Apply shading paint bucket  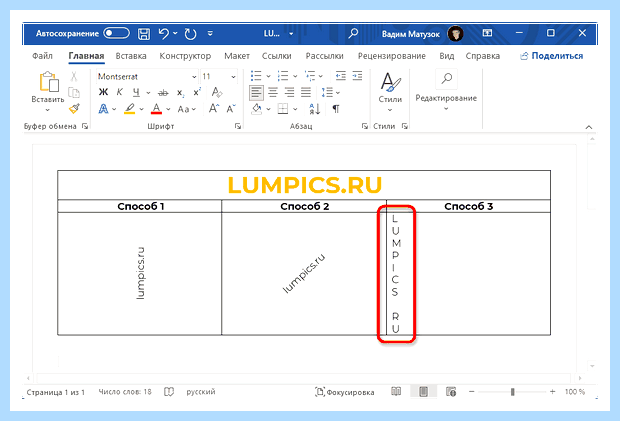coord(256,109)
